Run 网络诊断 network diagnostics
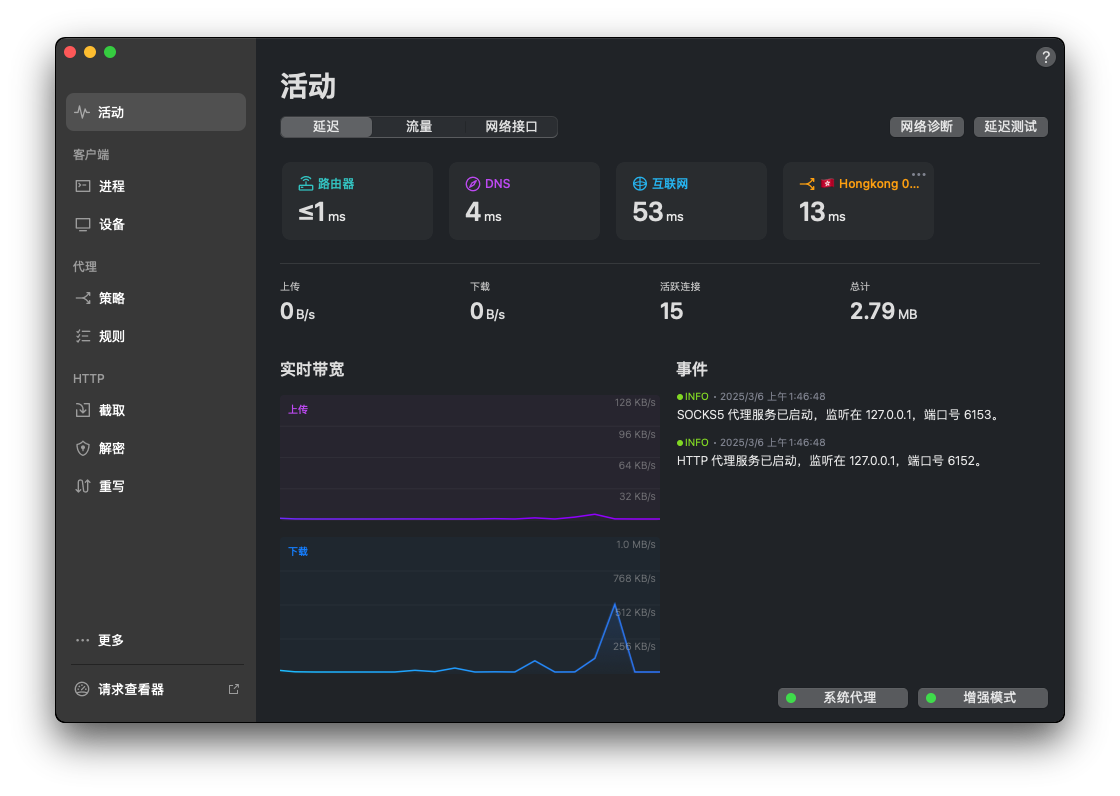Image resolution: width=1120 pixels, height=796 pixels. click(926, 127)
